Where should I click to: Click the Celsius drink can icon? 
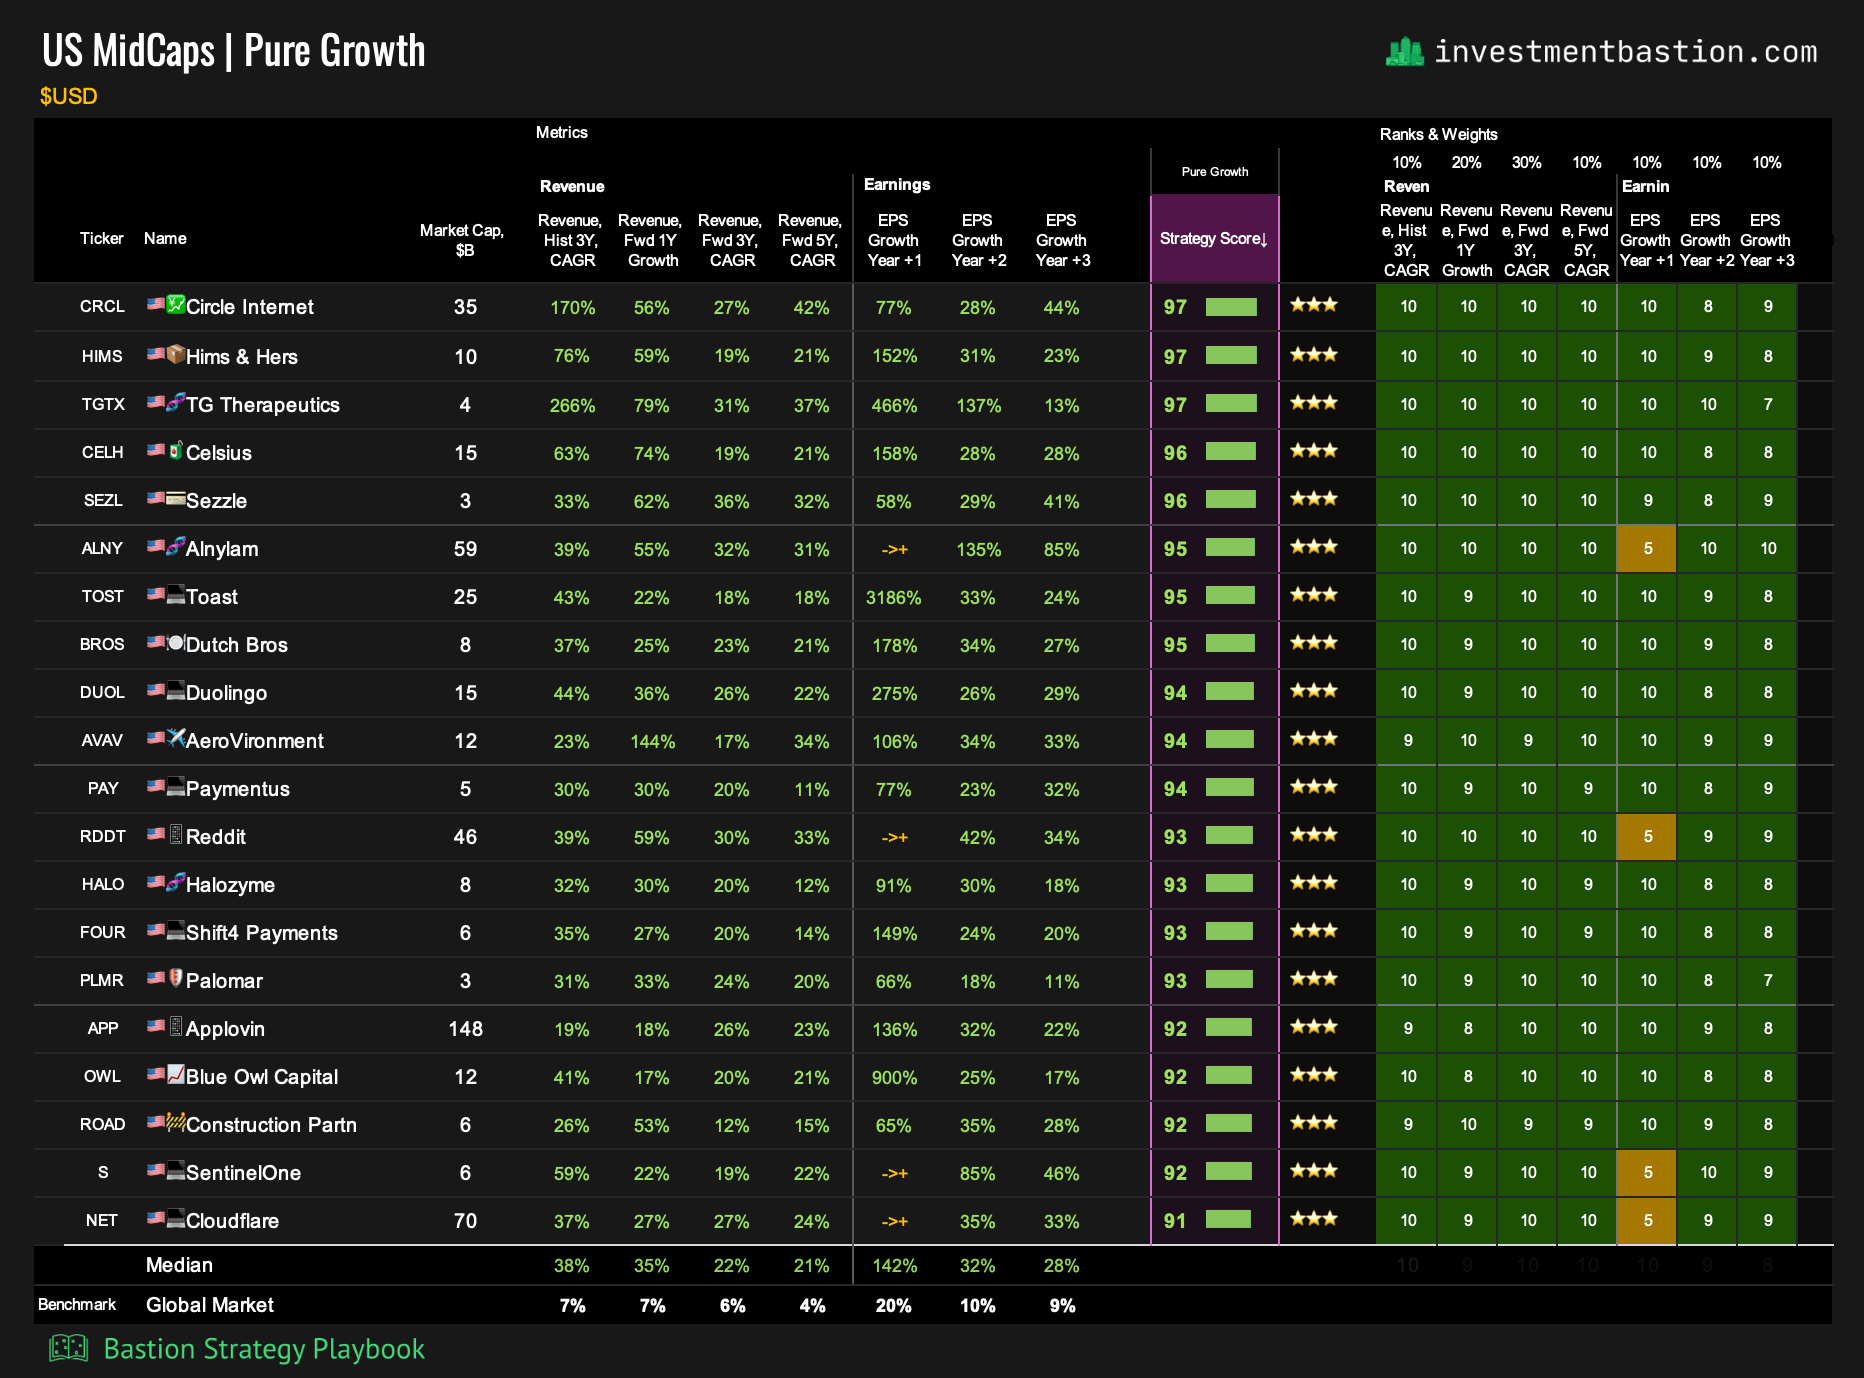pos(176,450)
